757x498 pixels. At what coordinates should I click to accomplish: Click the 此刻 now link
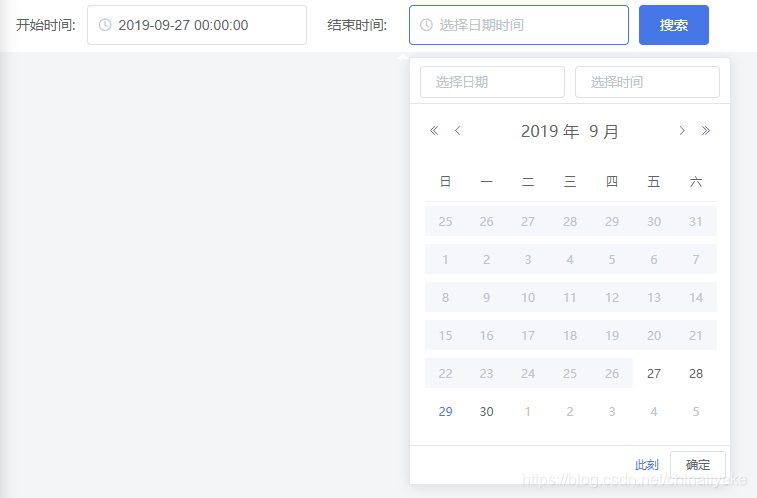(646, 465)
